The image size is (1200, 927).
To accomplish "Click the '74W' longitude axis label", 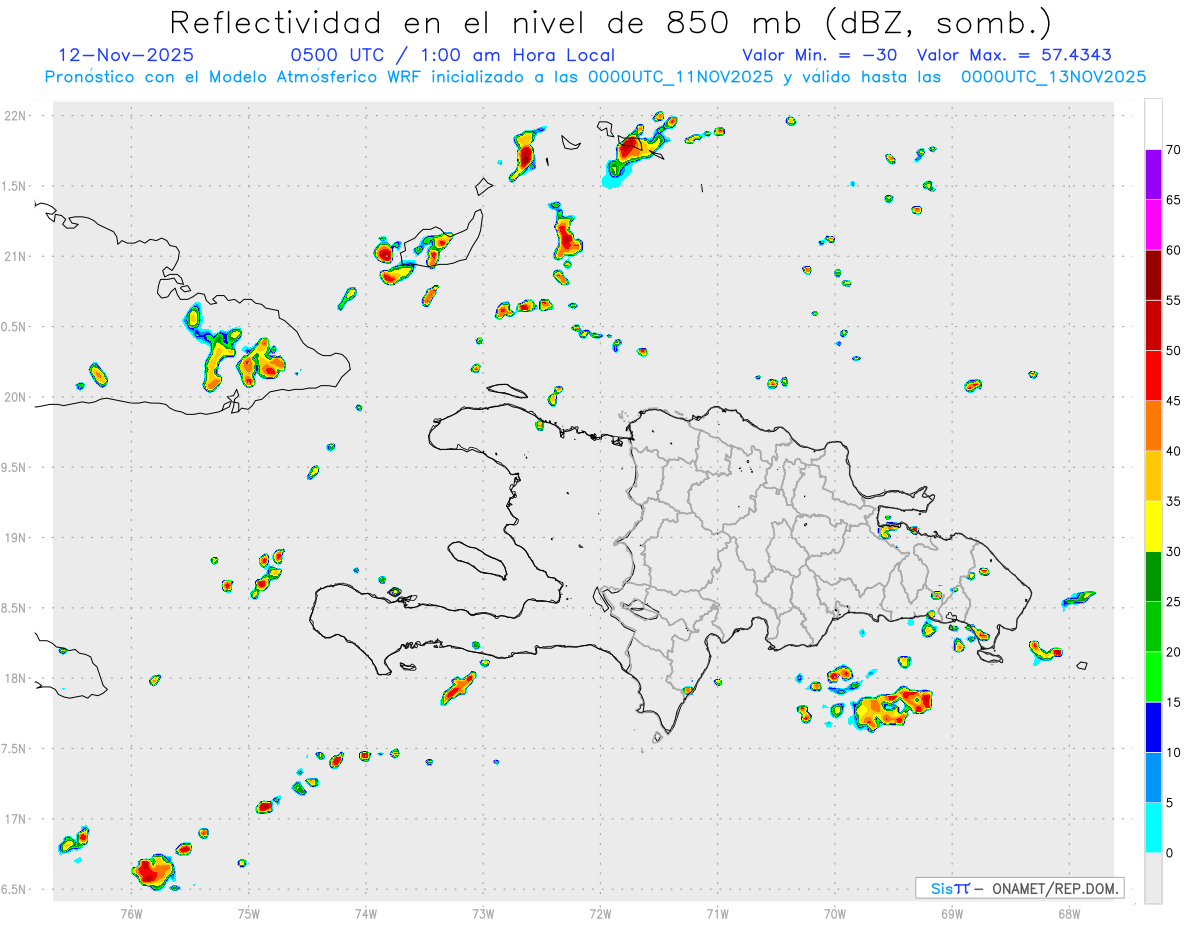I will 366,913.
